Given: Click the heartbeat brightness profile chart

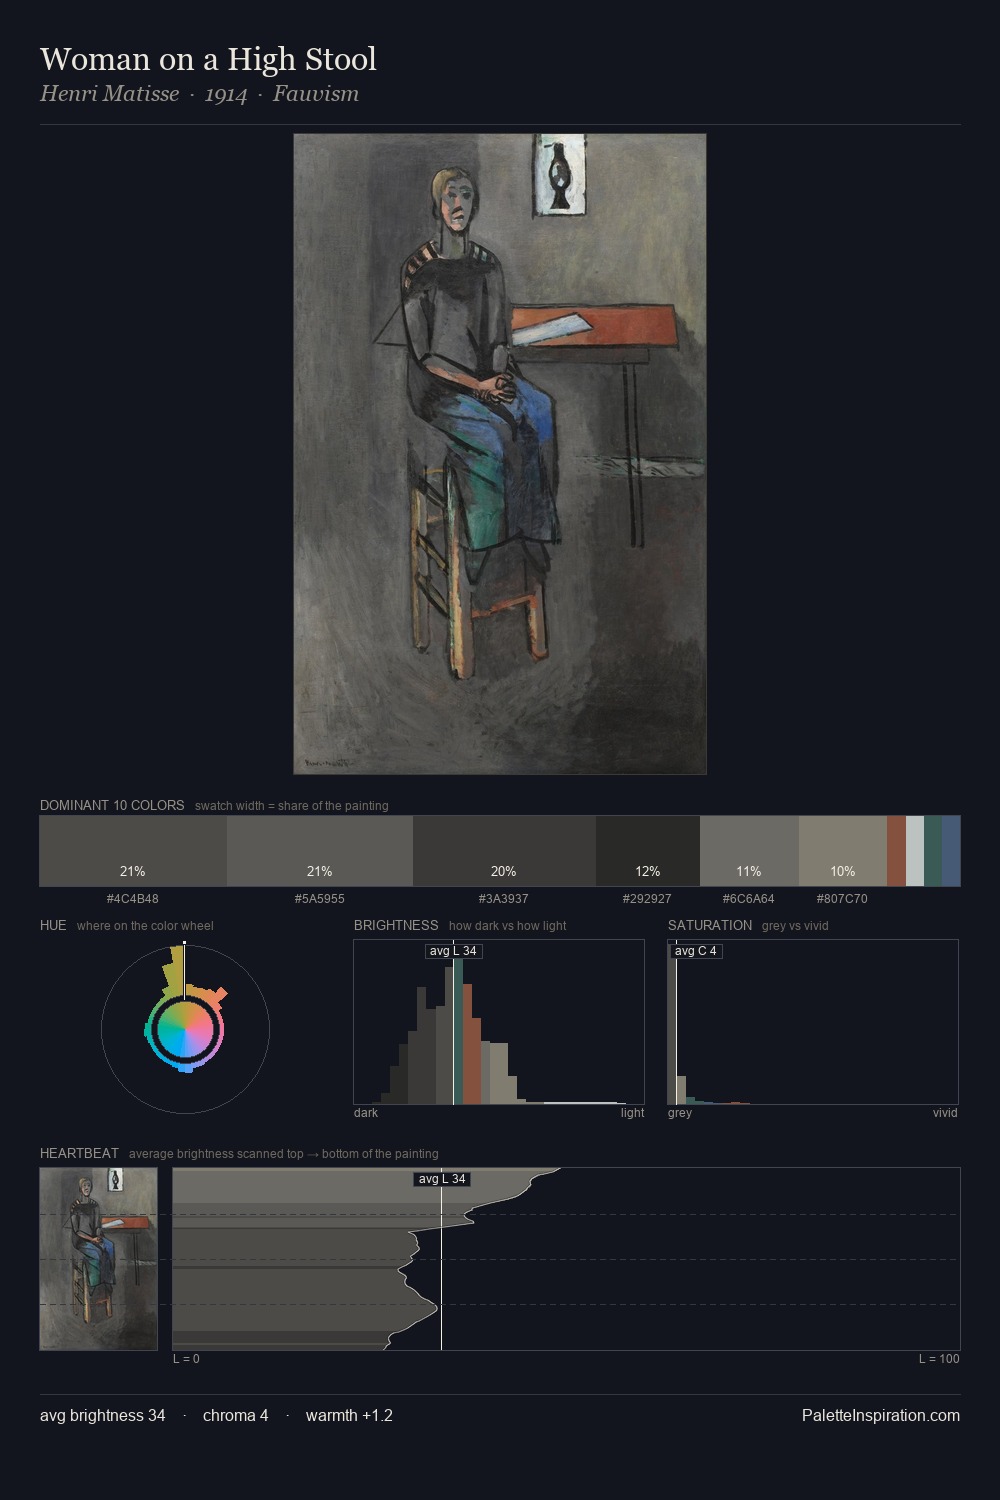Looking at the screenshot, I should pos(566,1259).
